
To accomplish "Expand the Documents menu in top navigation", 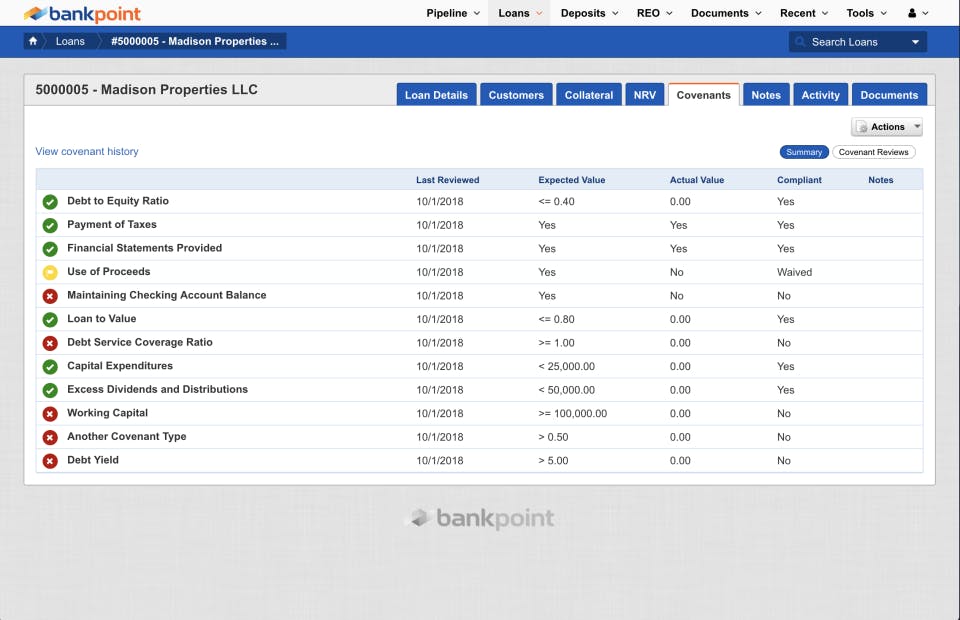I will (726, 13).
